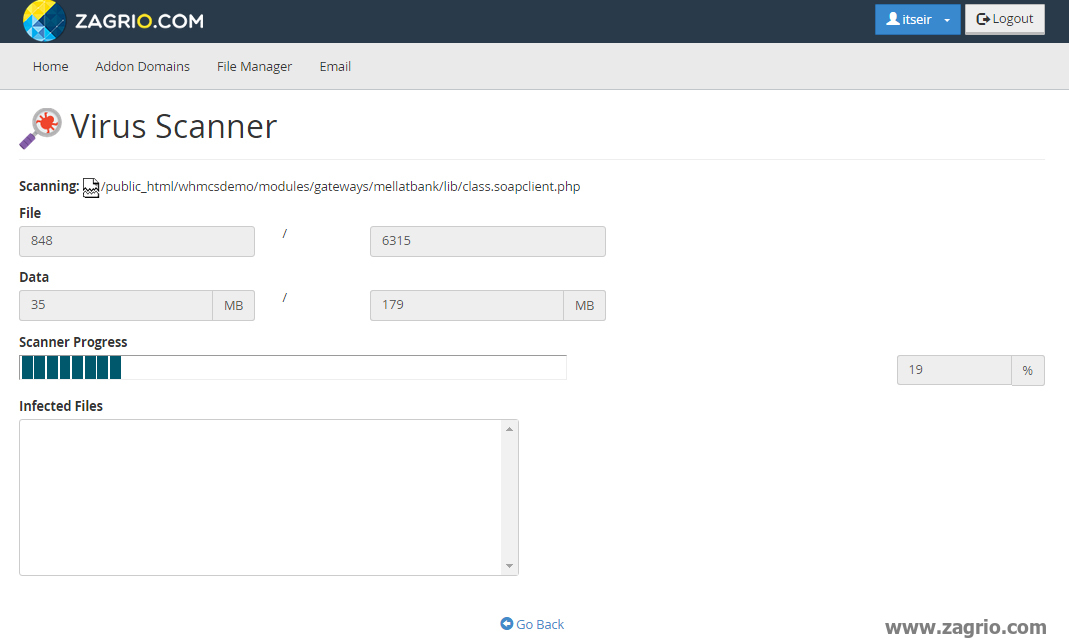The height and width of the screenshot is (644, 1069).
Task: Click the scanned data field showing 35
Action: [115, 305]
